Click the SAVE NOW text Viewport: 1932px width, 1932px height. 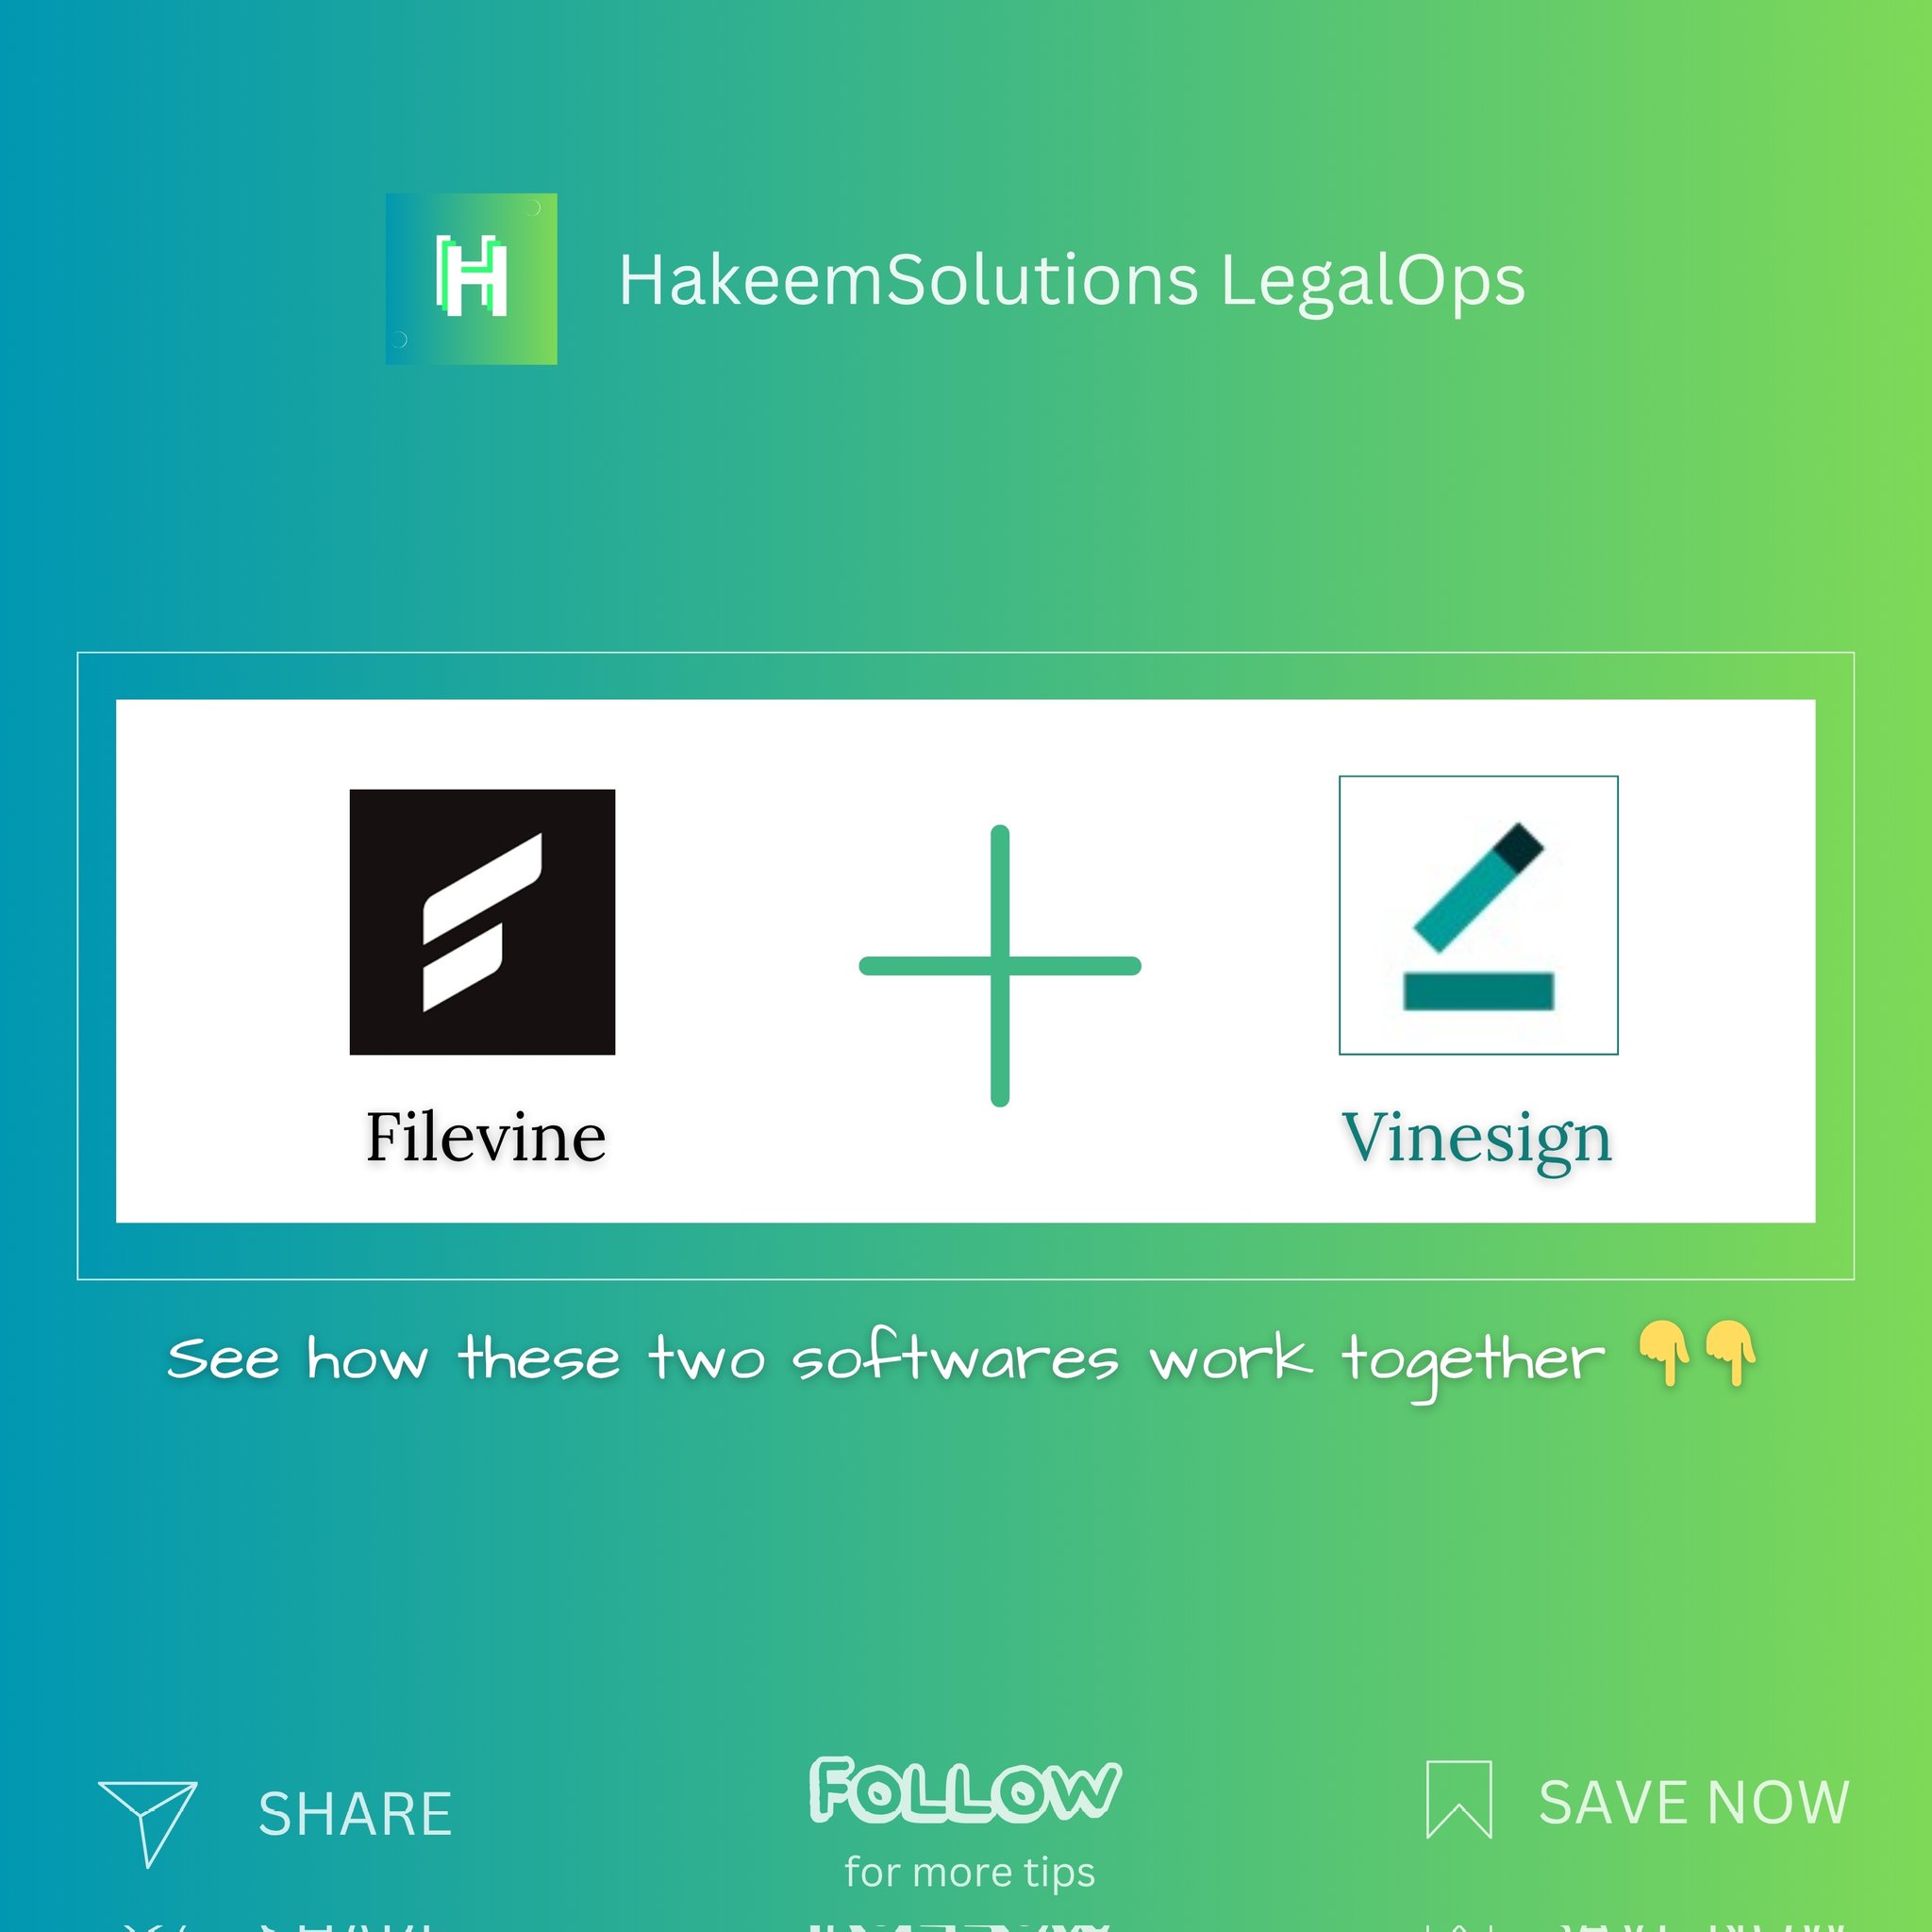1694,1803
